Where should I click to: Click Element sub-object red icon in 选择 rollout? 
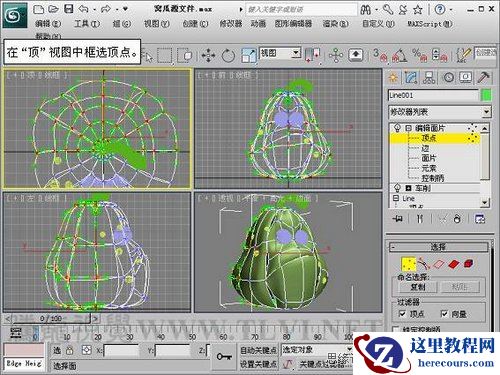tap(469, 264)
